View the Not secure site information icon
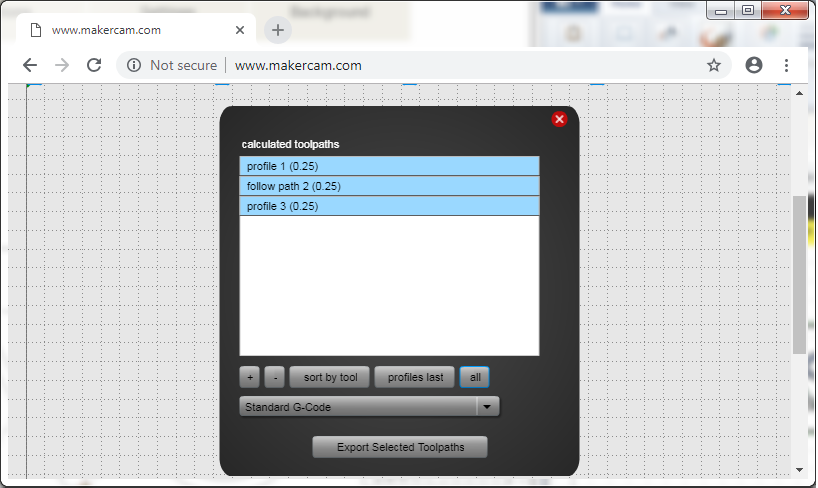 click(134, 65)
